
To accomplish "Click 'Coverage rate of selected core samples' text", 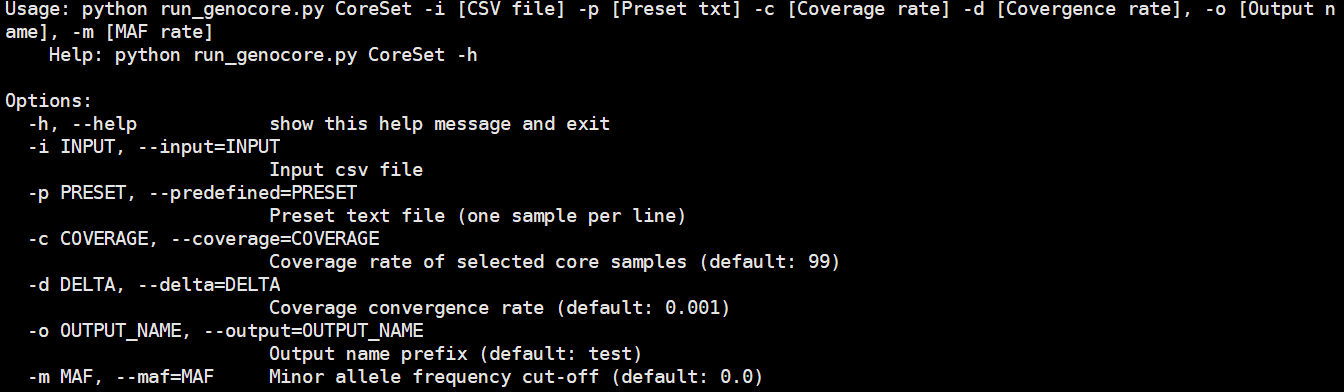I will pyautogui.click(x=478, y=262).
